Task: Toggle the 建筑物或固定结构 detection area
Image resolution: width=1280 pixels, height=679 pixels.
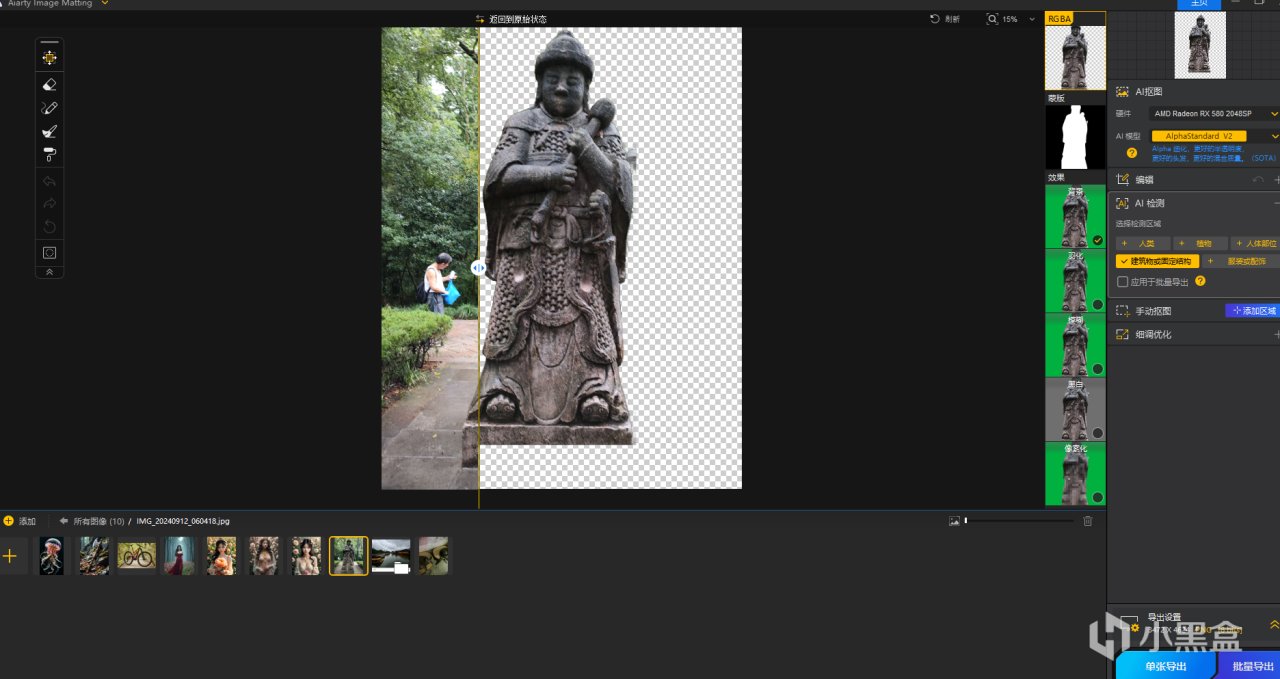Action: click(1157, 261)
